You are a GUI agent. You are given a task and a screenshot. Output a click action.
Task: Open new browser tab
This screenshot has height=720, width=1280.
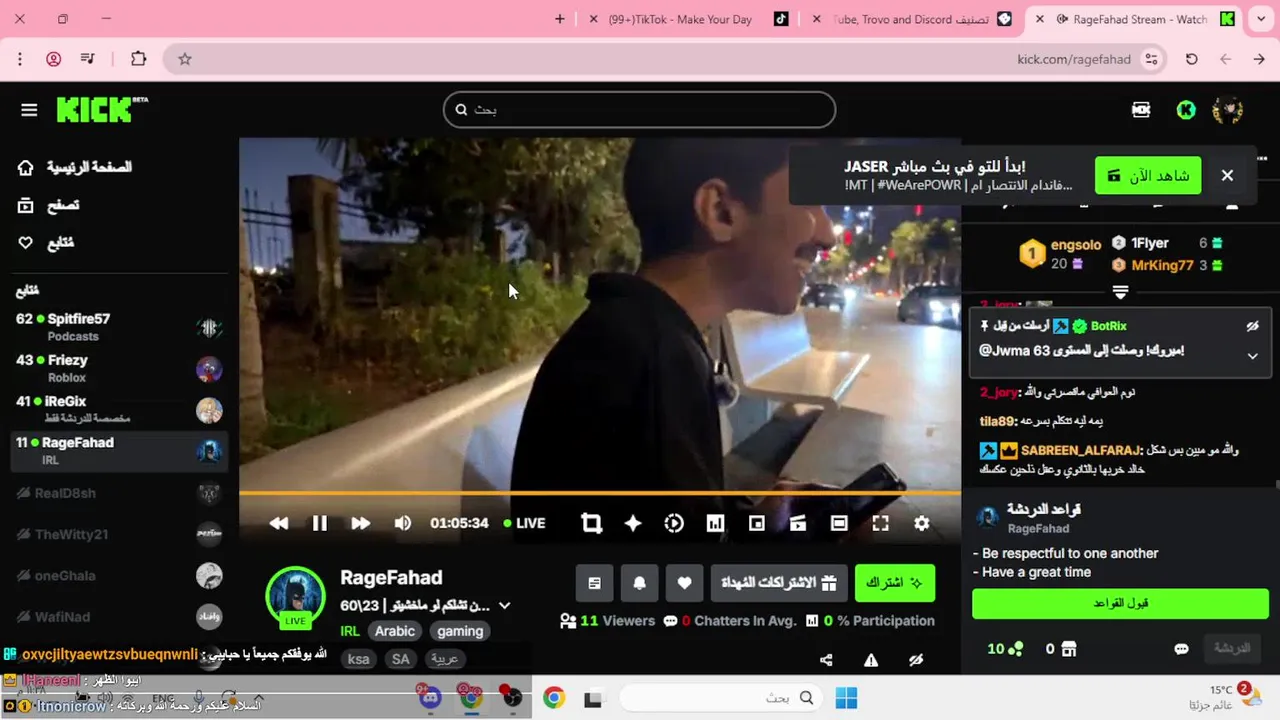click(x=560, y=19)
